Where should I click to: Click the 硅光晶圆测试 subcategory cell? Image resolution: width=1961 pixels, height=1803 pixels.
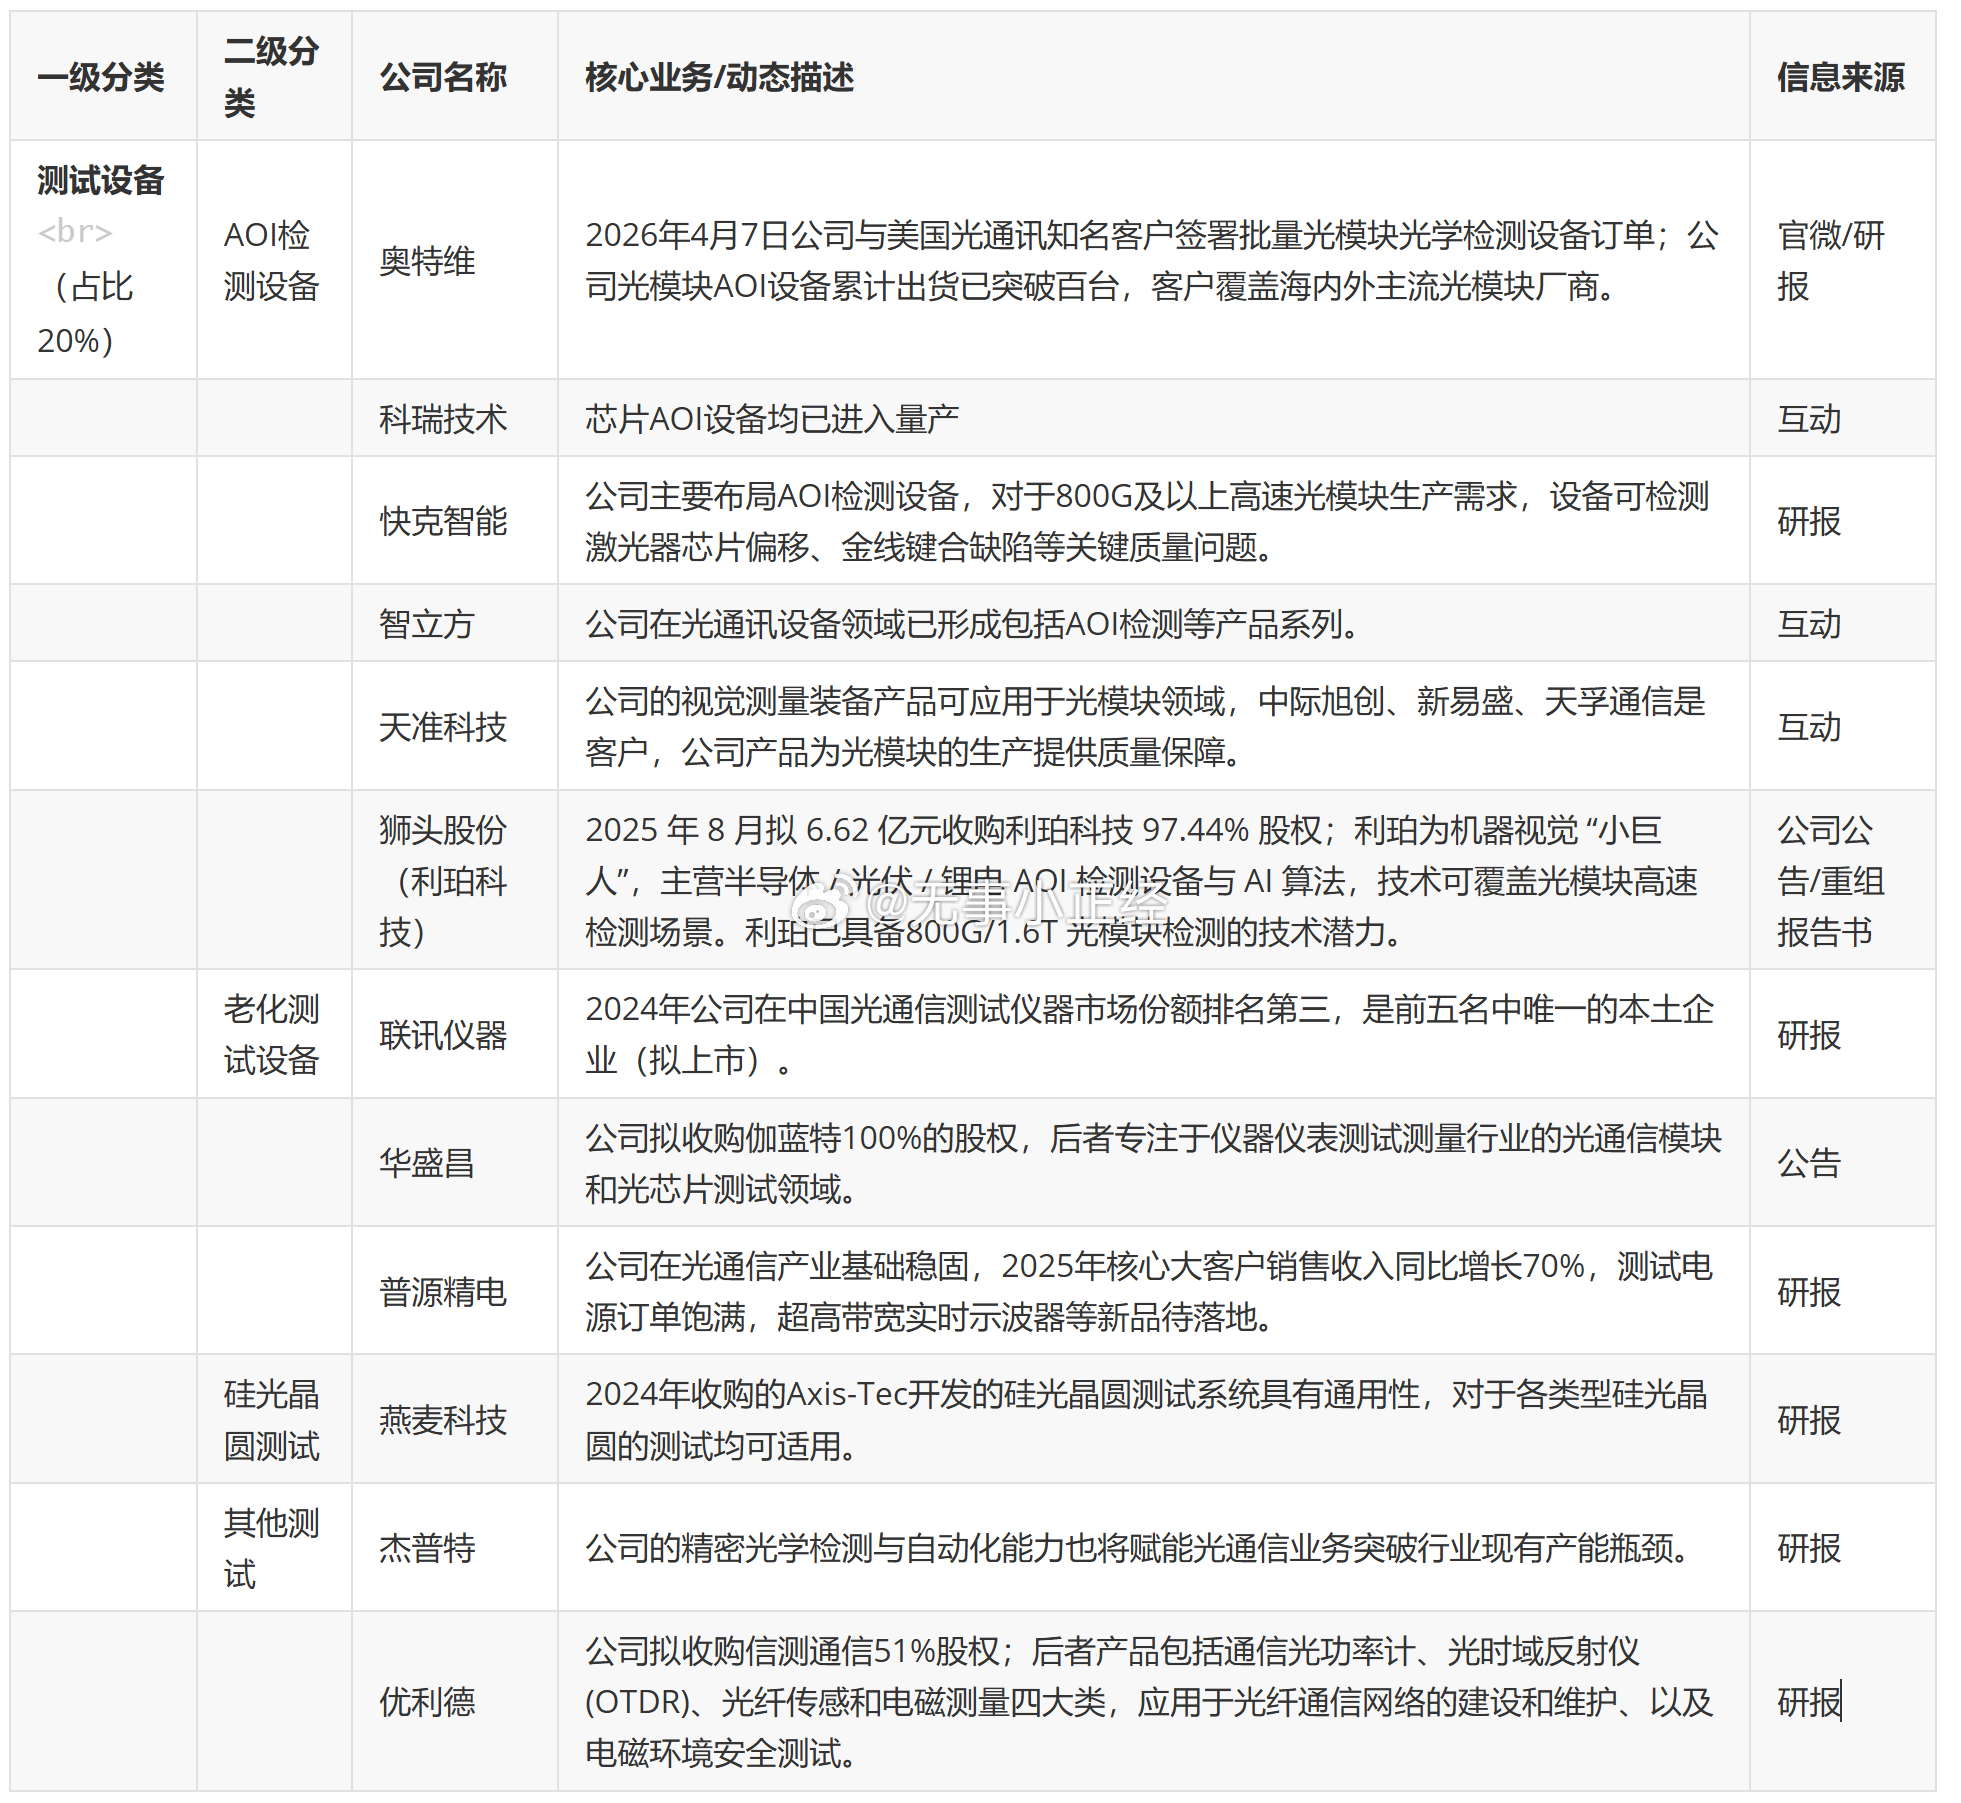tap(271, 1420)
